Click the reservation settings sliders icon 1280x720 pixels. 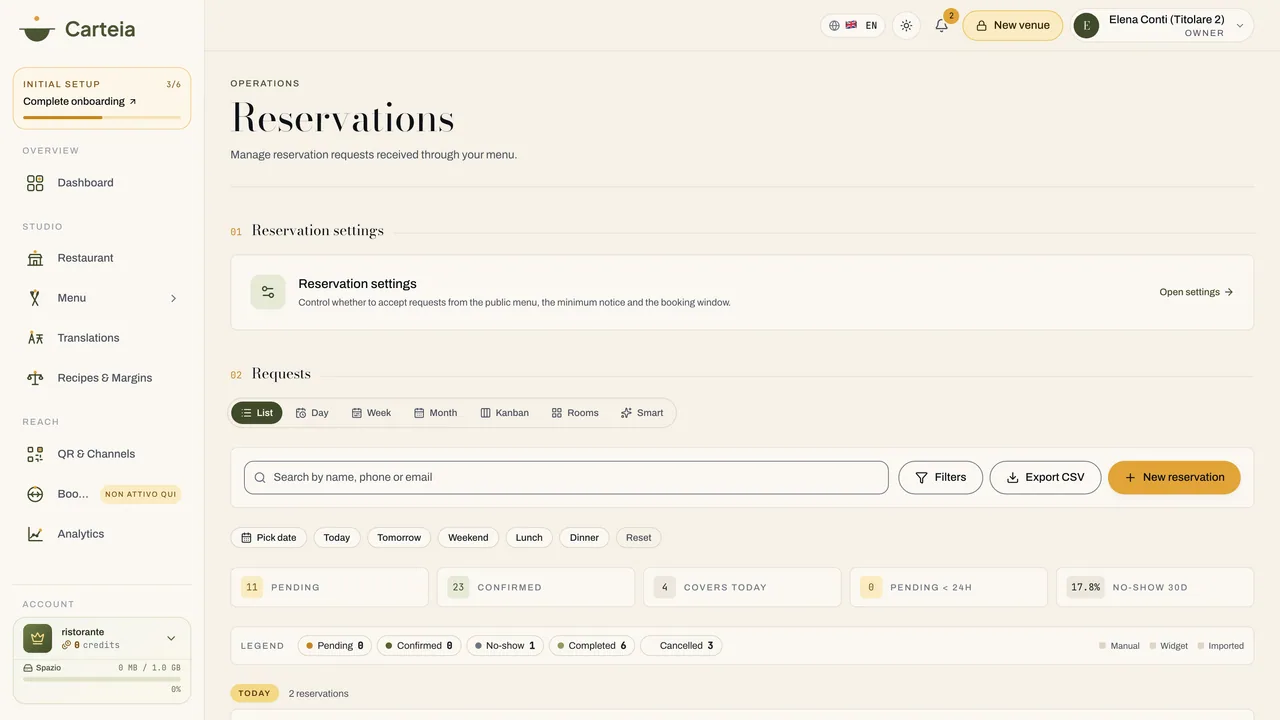268,292
